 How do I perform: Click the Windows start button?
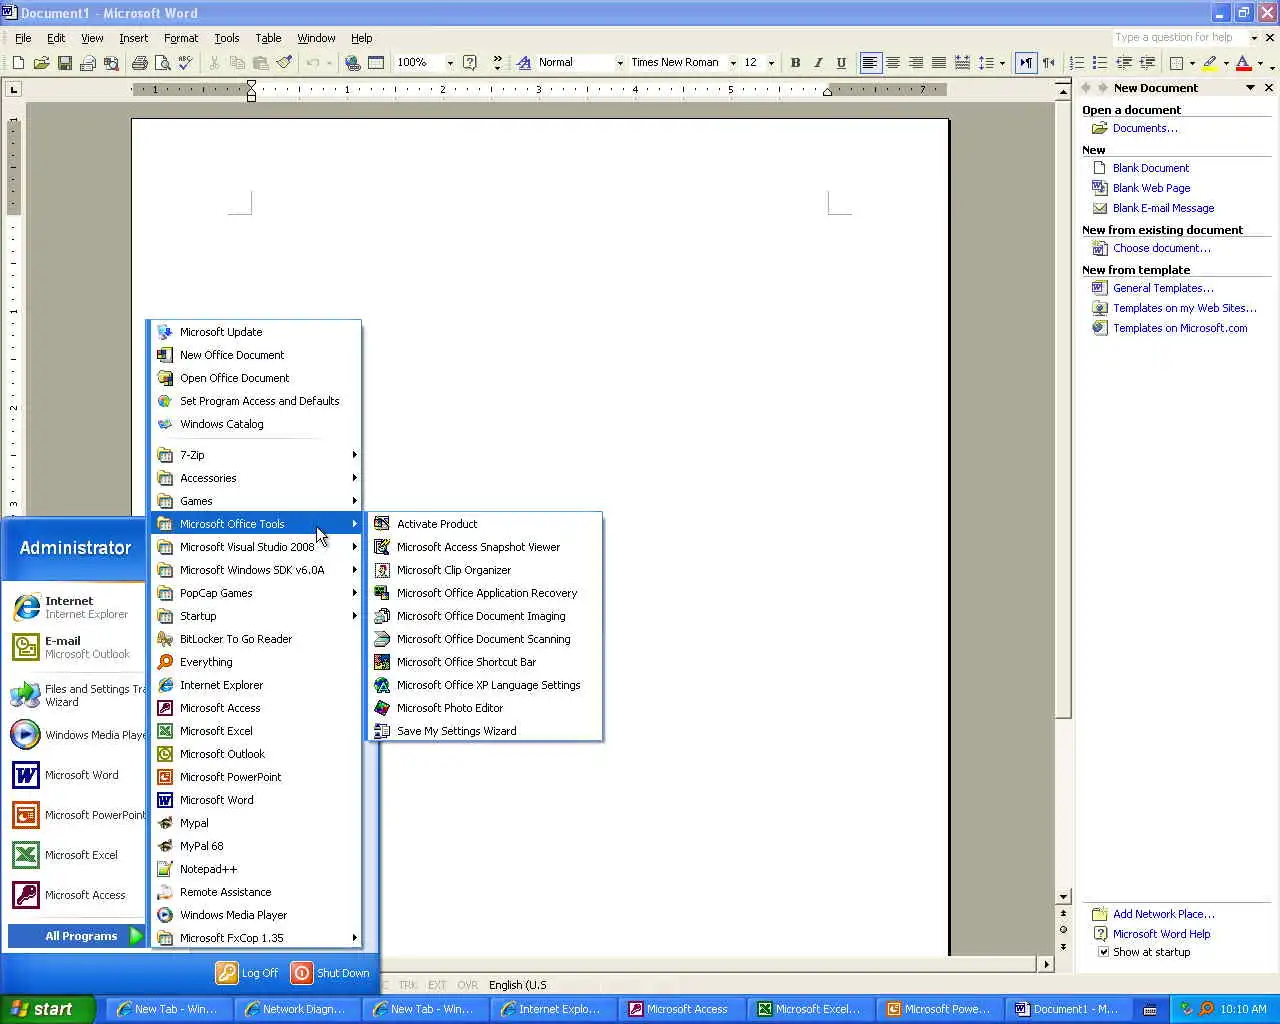click(47, 1009)
